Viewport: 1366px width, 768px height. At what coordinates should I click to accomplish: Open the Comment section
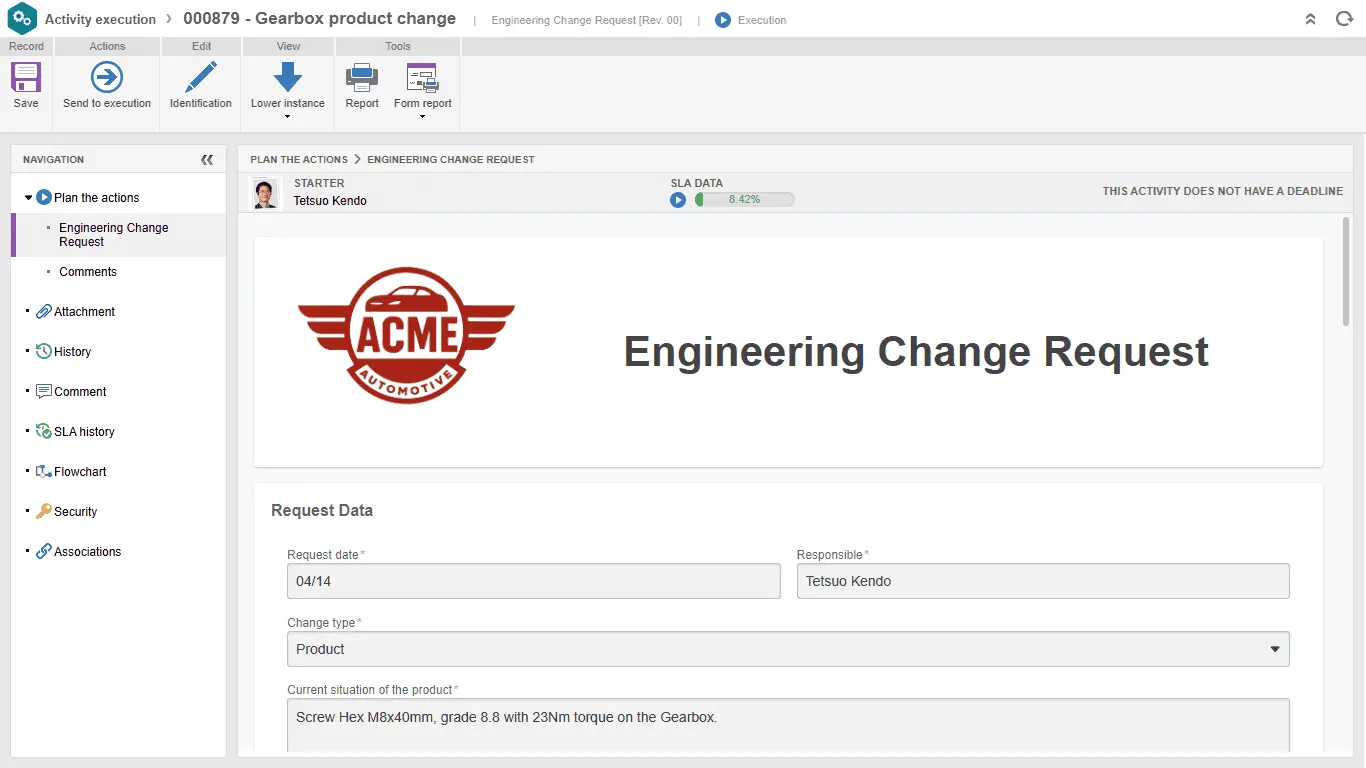pos(80,392)
